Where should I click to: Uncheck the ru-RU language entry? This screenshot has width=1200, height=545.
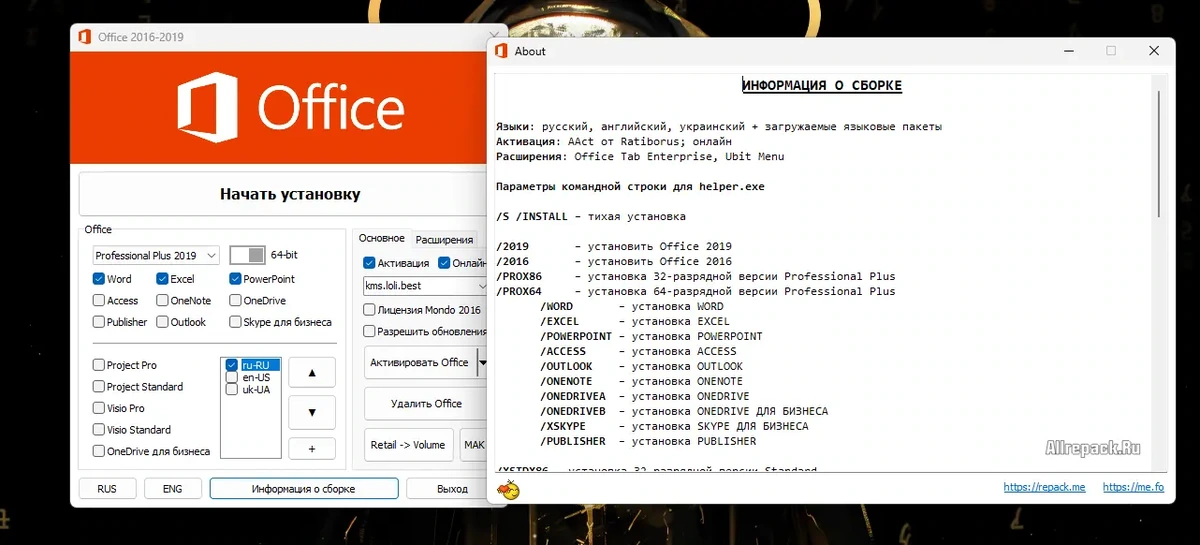click(x=232, y=365)
